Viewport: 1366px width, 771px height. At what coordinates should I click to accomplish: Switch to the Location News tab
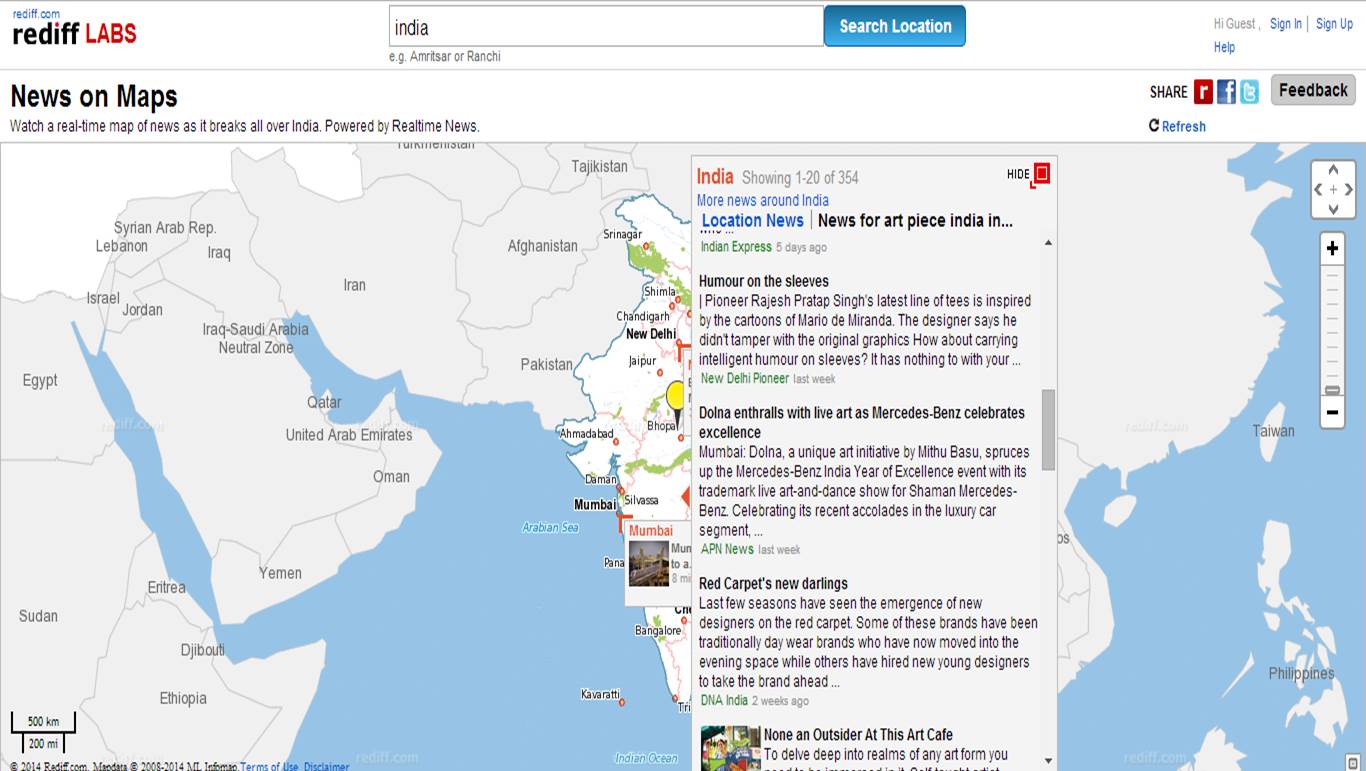pyautogui.click(x=753, y=221)
